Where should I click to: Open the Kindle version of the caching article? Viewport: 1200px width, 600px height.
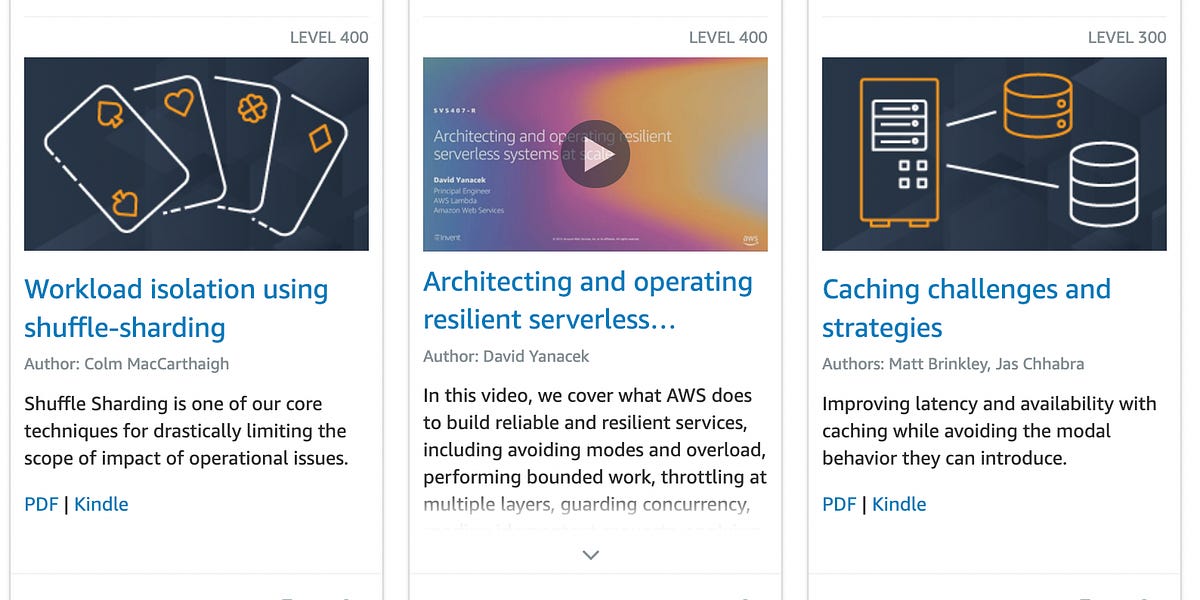coord(899,504)
